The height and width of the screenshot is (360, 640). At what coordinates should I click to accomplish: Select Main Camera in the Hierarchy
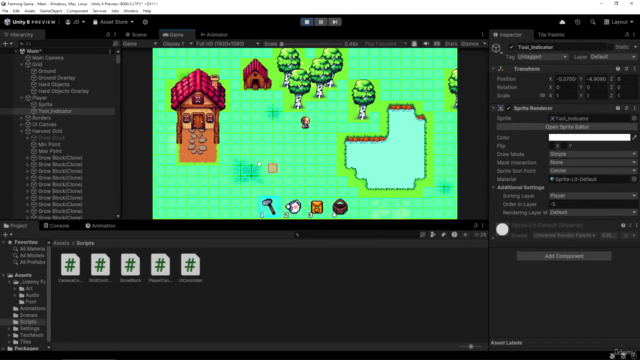(x=48, y=58)
